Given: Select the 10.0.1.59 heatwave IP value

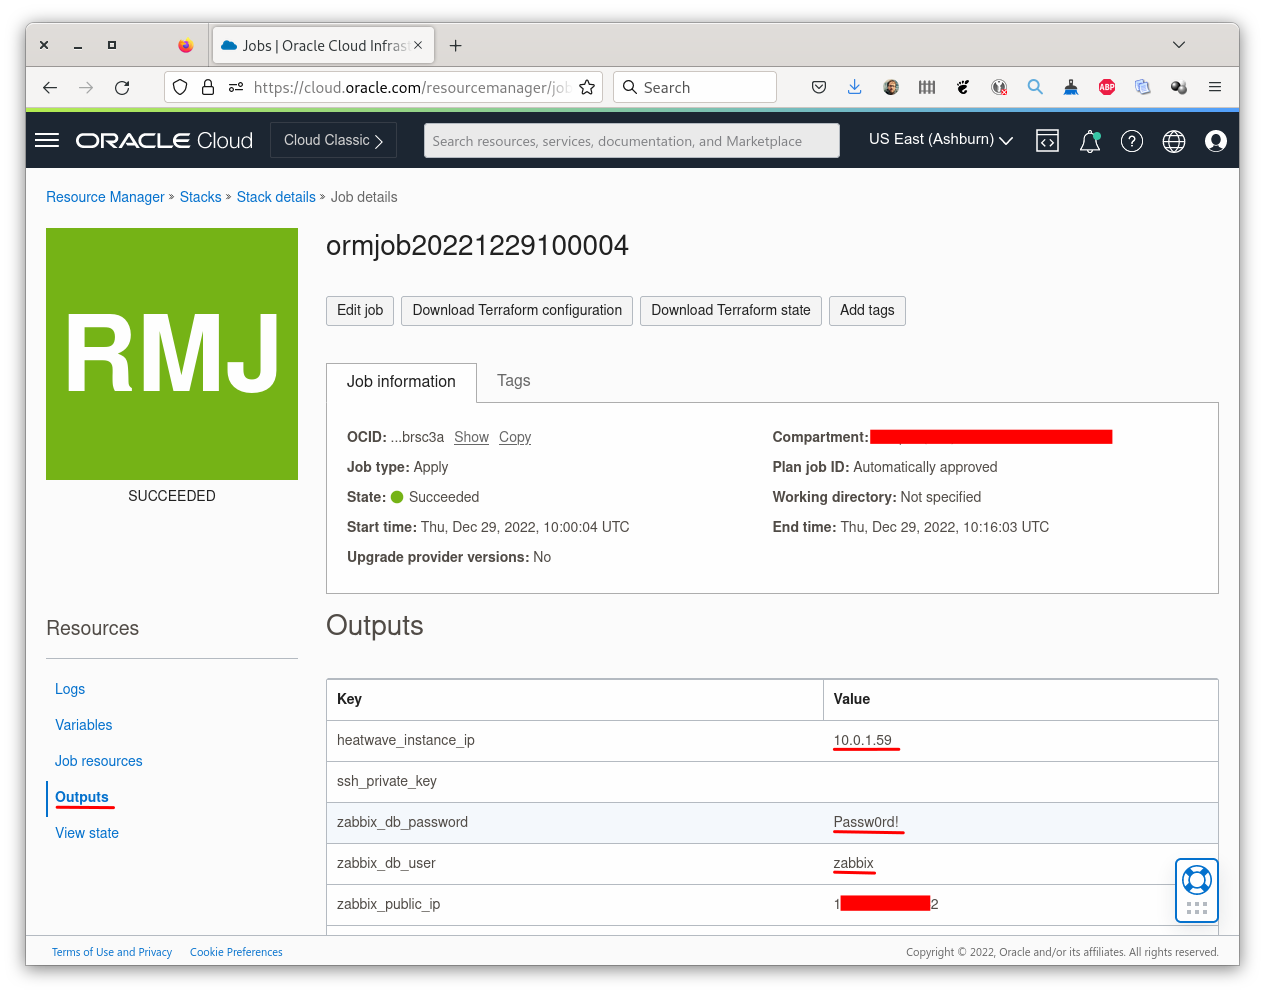Looking at the screenshot, I should (x=863, y=740).
